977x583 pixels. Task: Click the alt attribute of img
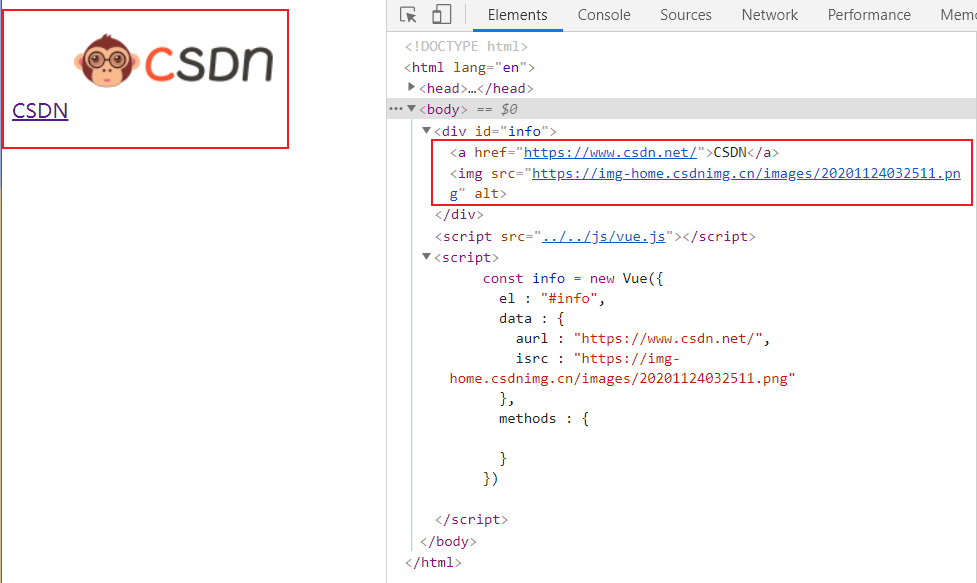point(487,194)
